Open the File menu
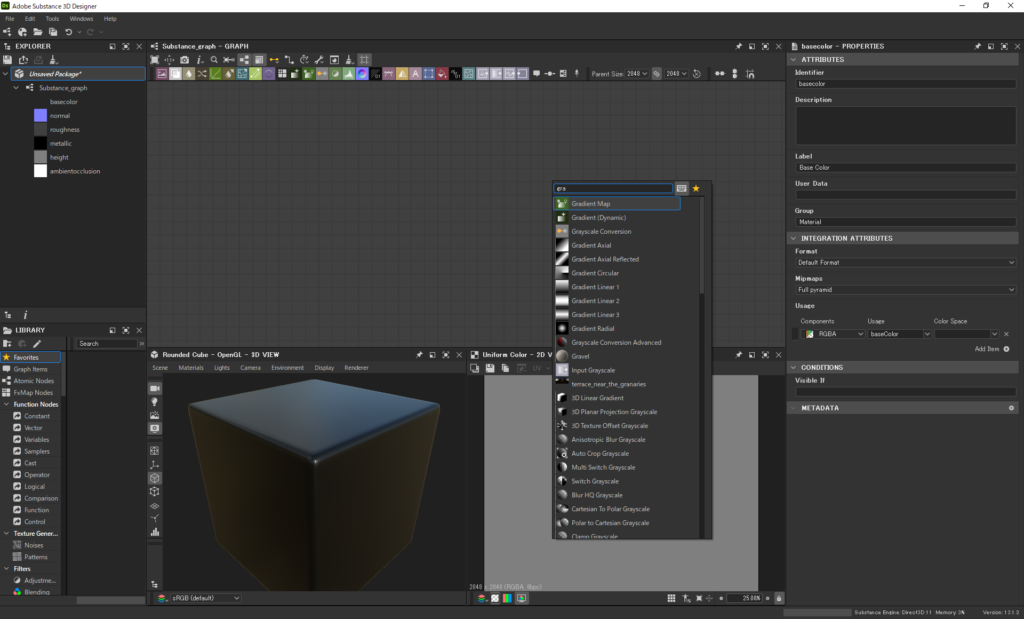This screenshot has width=1024, height=619. pyautogui.click(x=10, y=19)
